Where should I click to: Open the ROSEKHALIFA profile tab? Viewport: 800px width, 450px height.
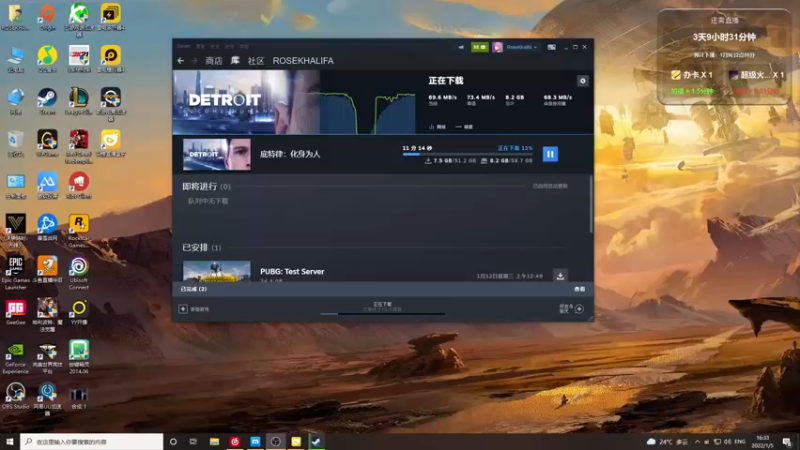[x=303, y=61]
